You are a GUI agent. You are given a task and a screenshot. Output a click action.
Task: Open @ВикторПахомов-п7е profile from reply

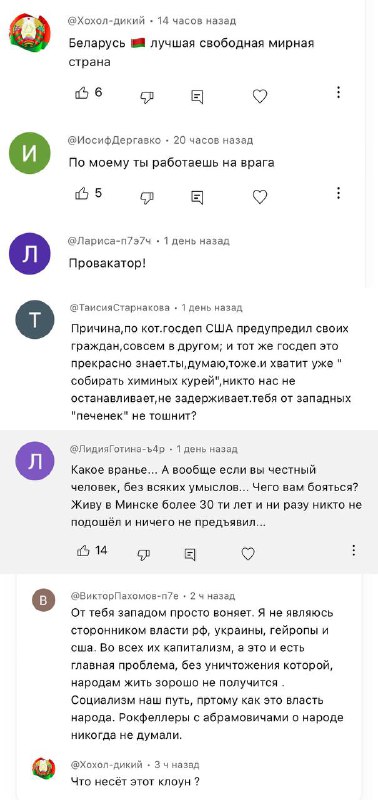(125, 596)
